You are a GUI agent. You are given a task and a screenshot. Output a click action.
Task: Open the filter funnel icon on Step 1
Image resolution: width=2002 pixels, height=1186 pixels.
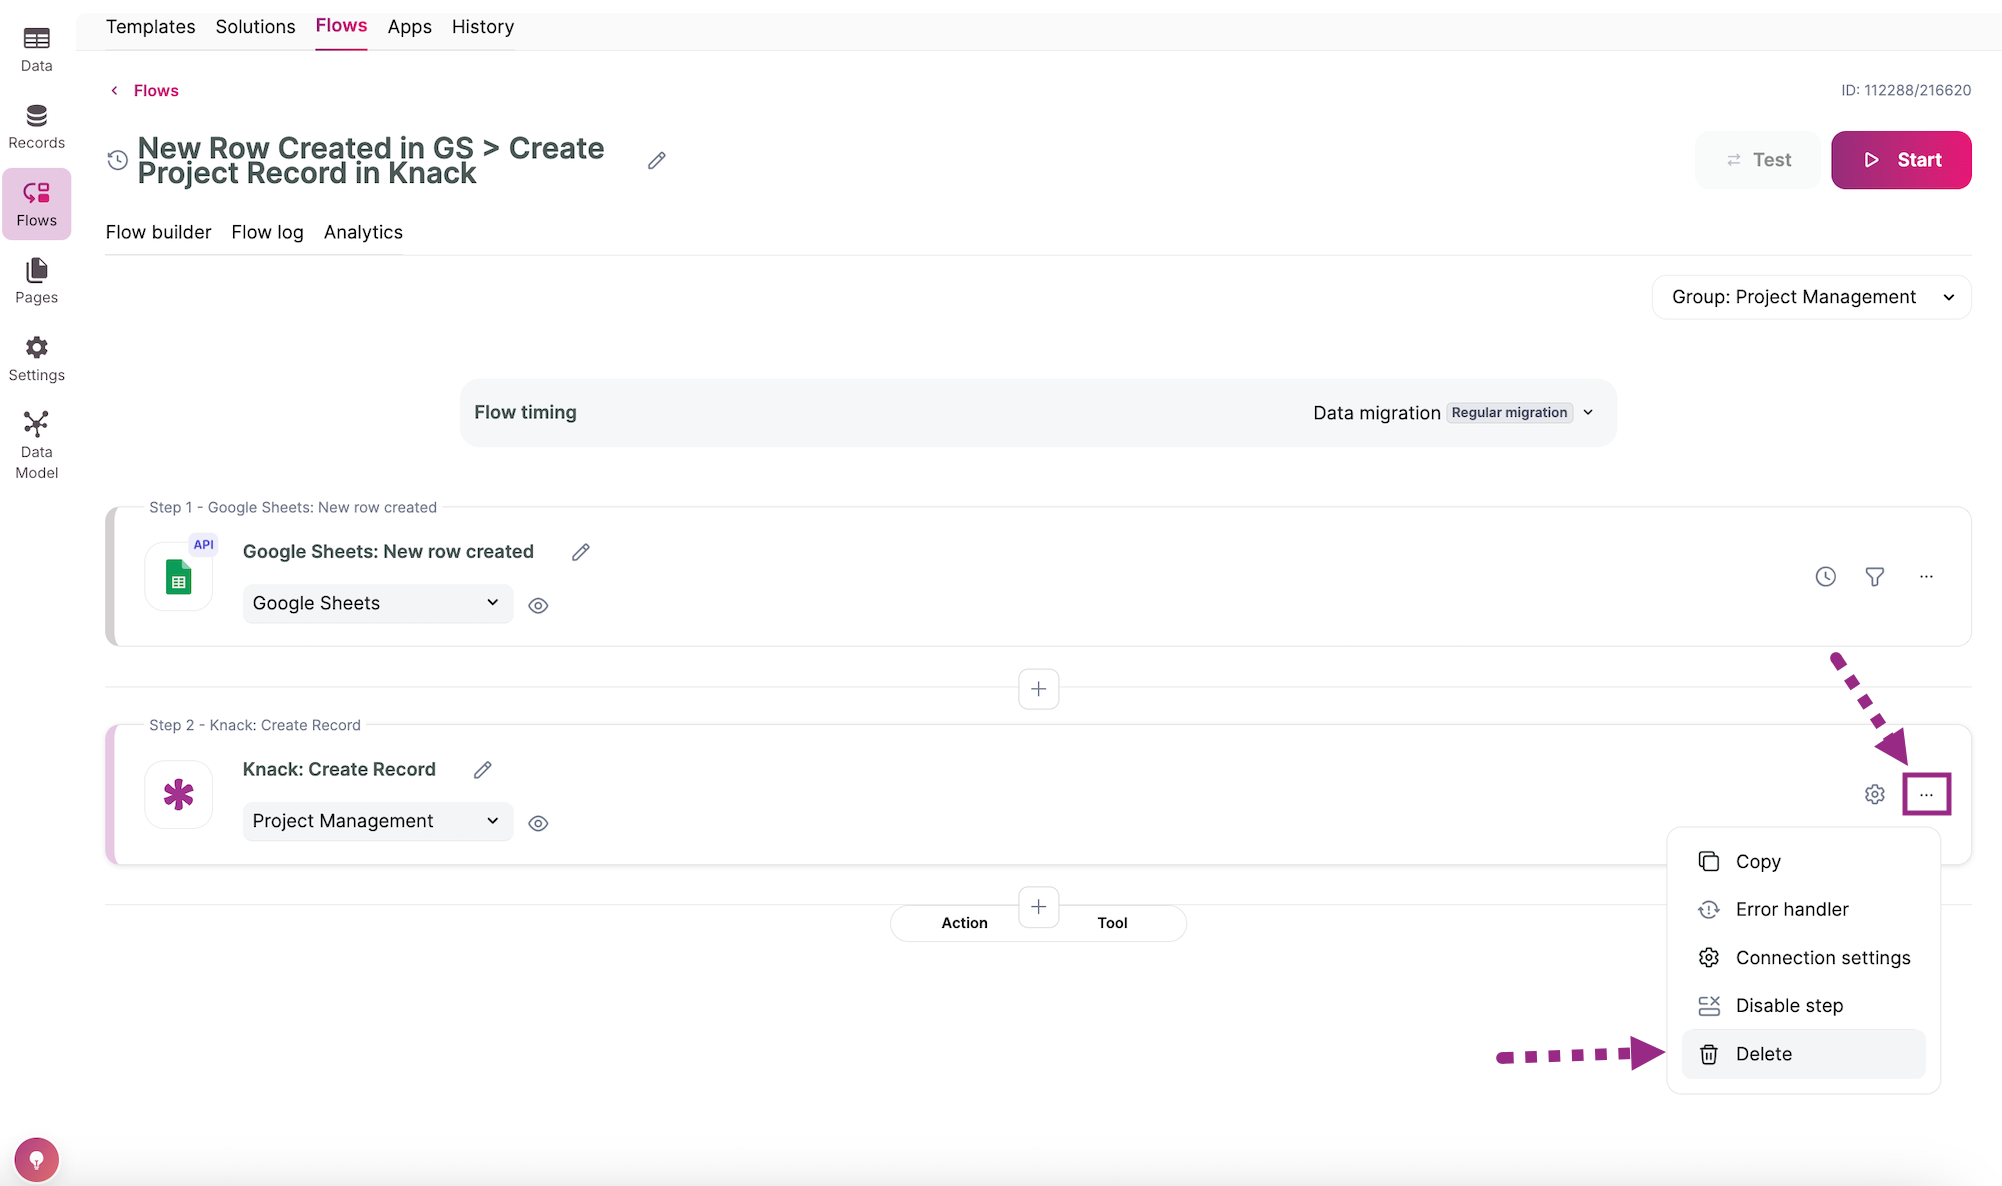(1875, 577)
